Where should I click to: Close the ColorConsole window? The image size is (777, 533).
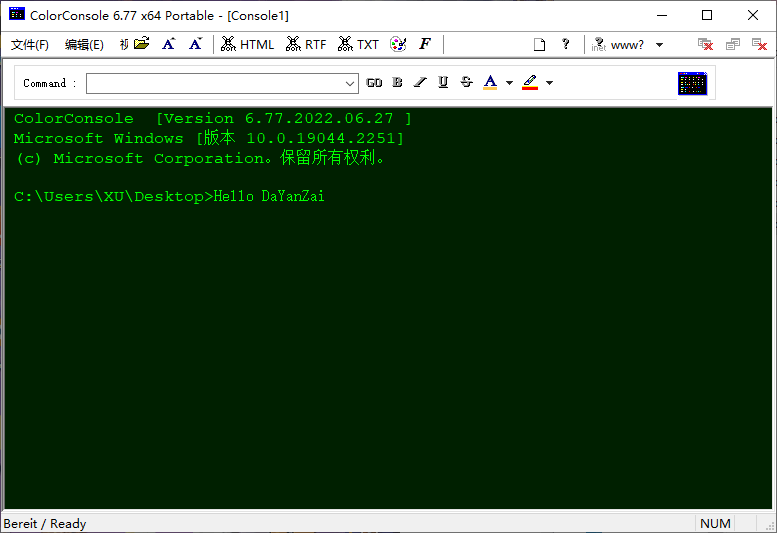(753, 15)
